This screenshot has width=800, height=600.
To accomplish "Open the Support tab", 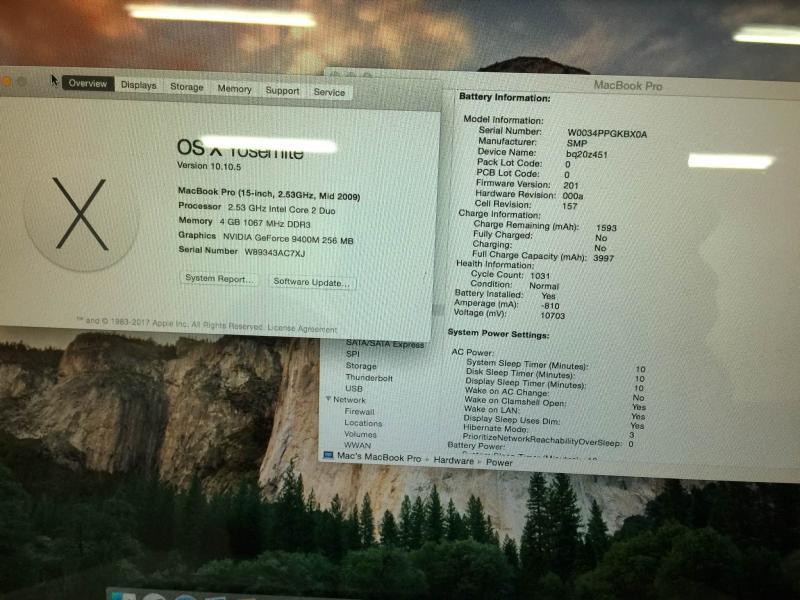I will click(x=282, y=91).
